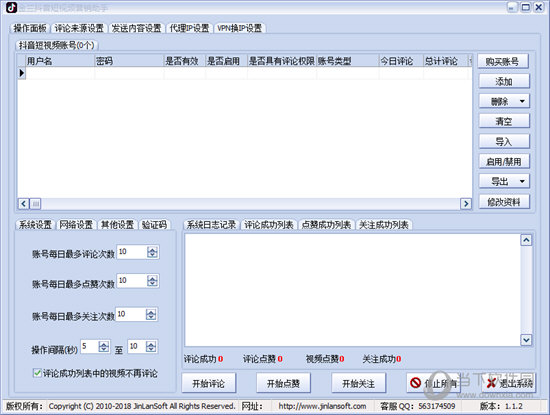Viewport: 550px width, 415px height.
Task: Click the Copyright JinLanSoft status text
Action: pos(142,406)
